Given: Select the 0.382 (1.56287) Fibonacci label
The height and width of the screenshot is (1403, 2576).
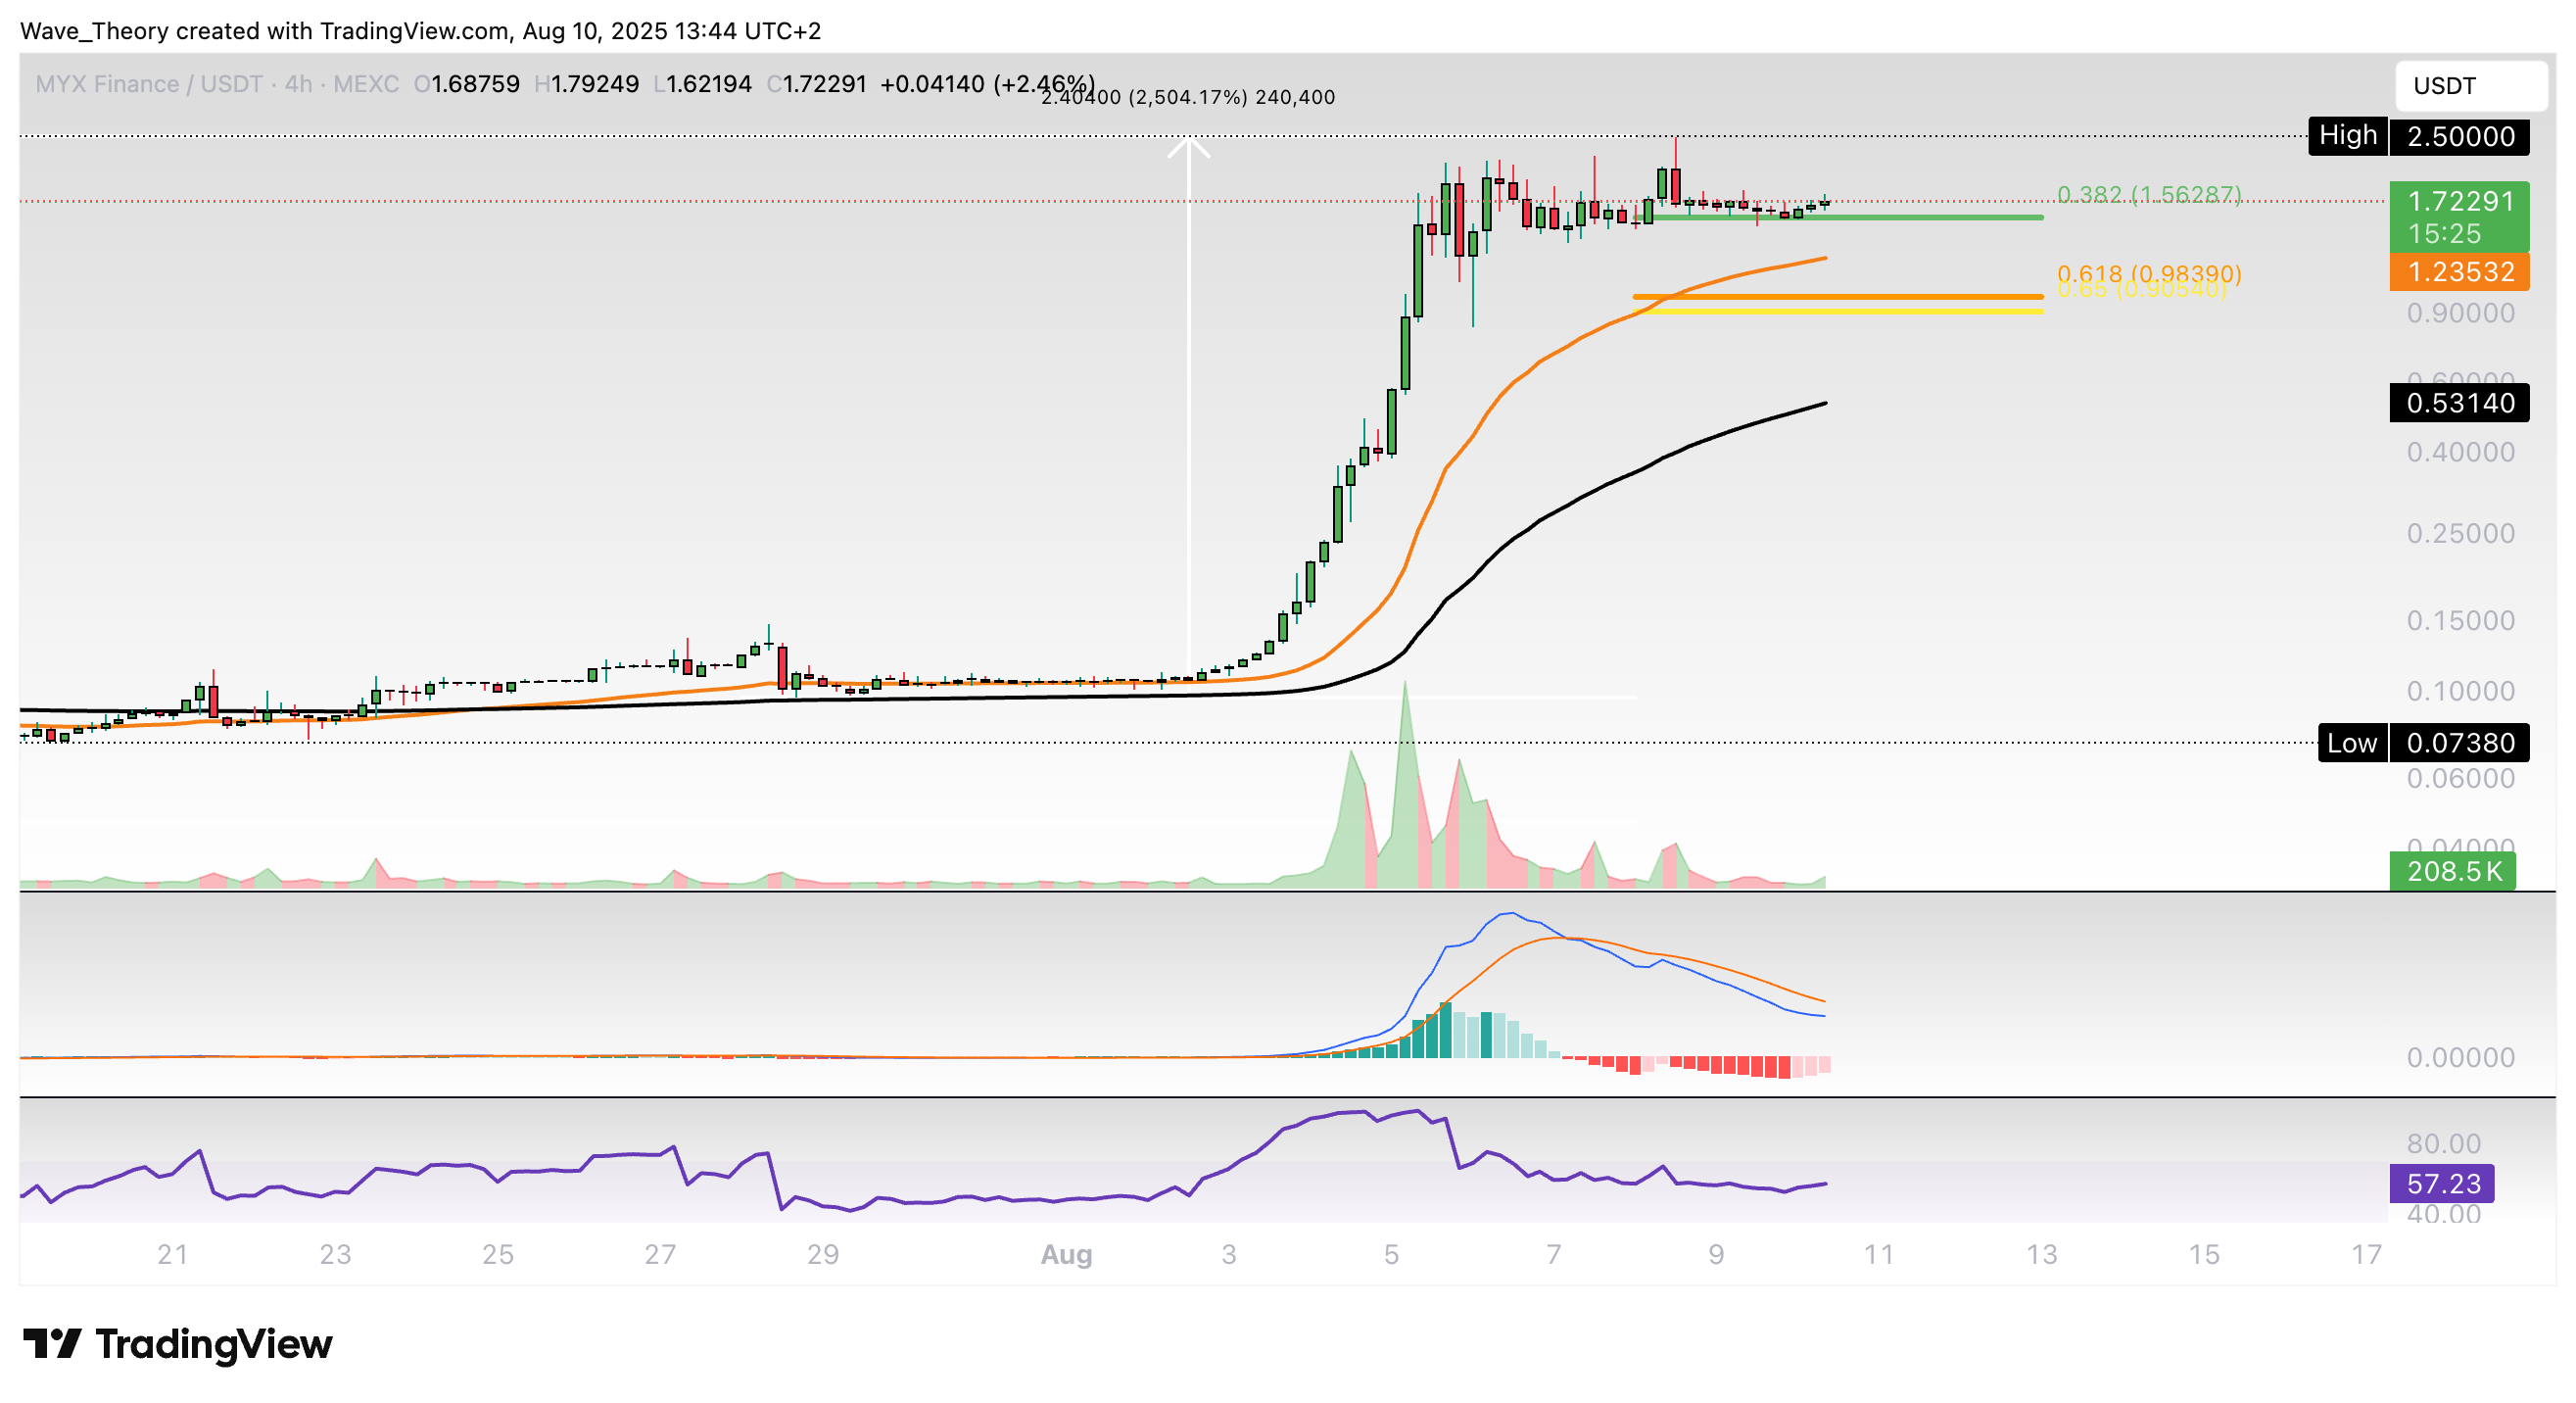Looking at the screenshot, I should click(2148, 194).
